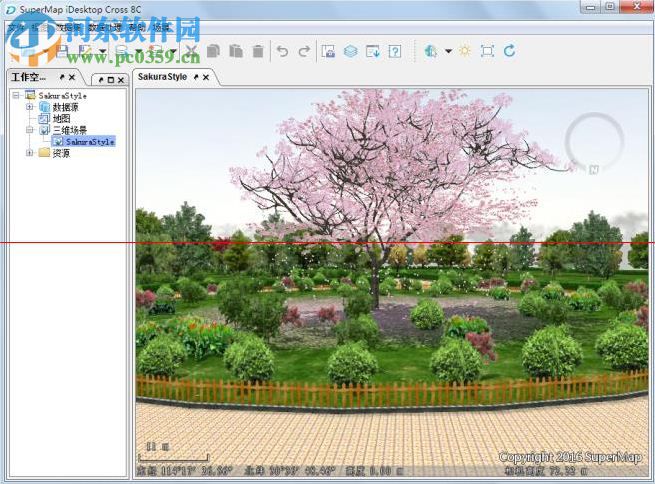Click the Save As workspace icon
The height and width of the screenshot is (484, 655).
click(85, 51)
